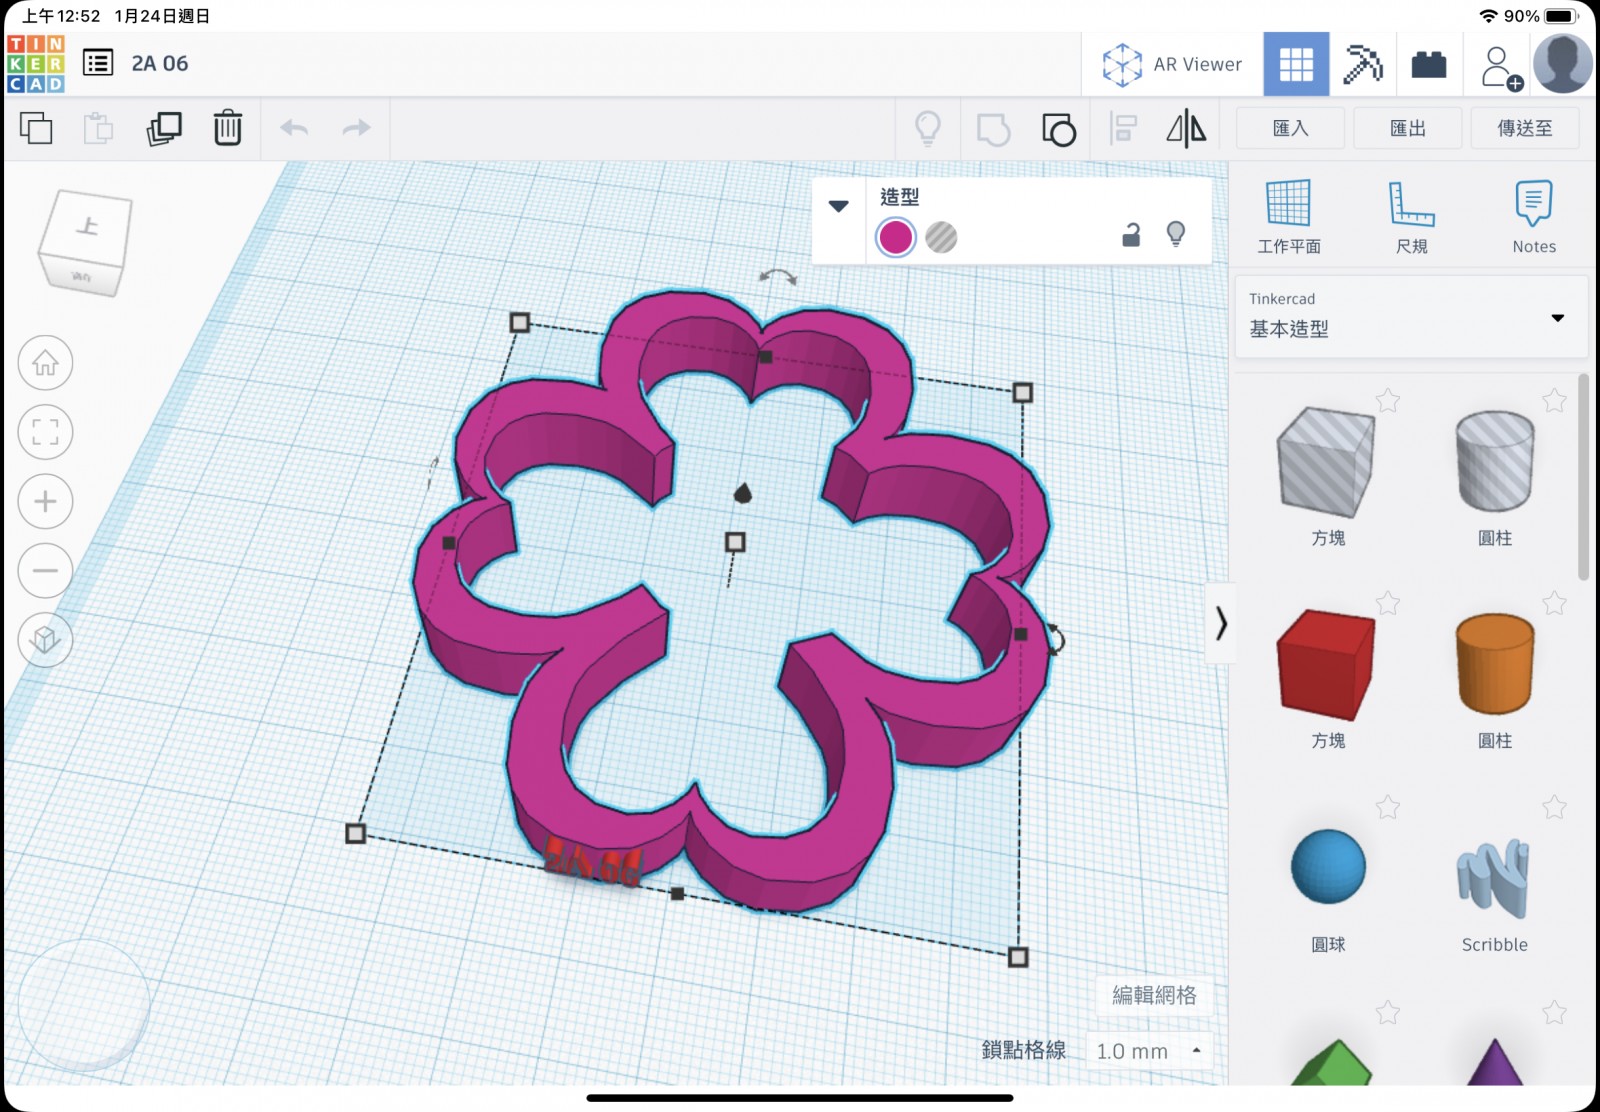Delete selected shape with trash icon

pos(228,128)
